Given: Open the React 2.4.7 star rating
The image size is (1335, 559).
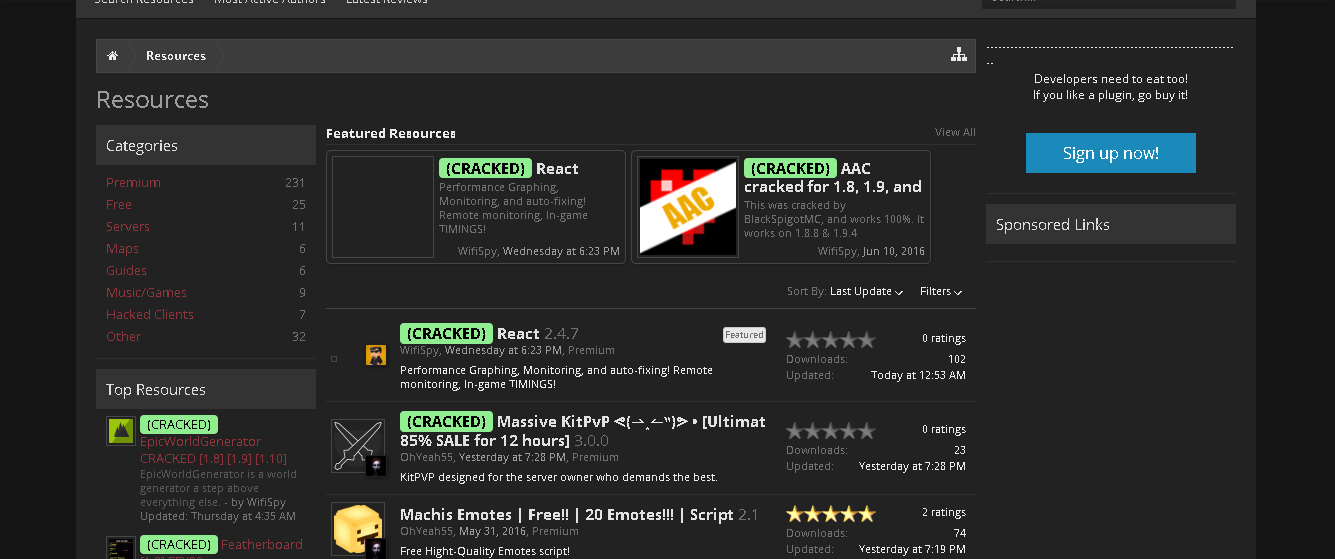Looking at the screenshot, I should tap(830, 340).
